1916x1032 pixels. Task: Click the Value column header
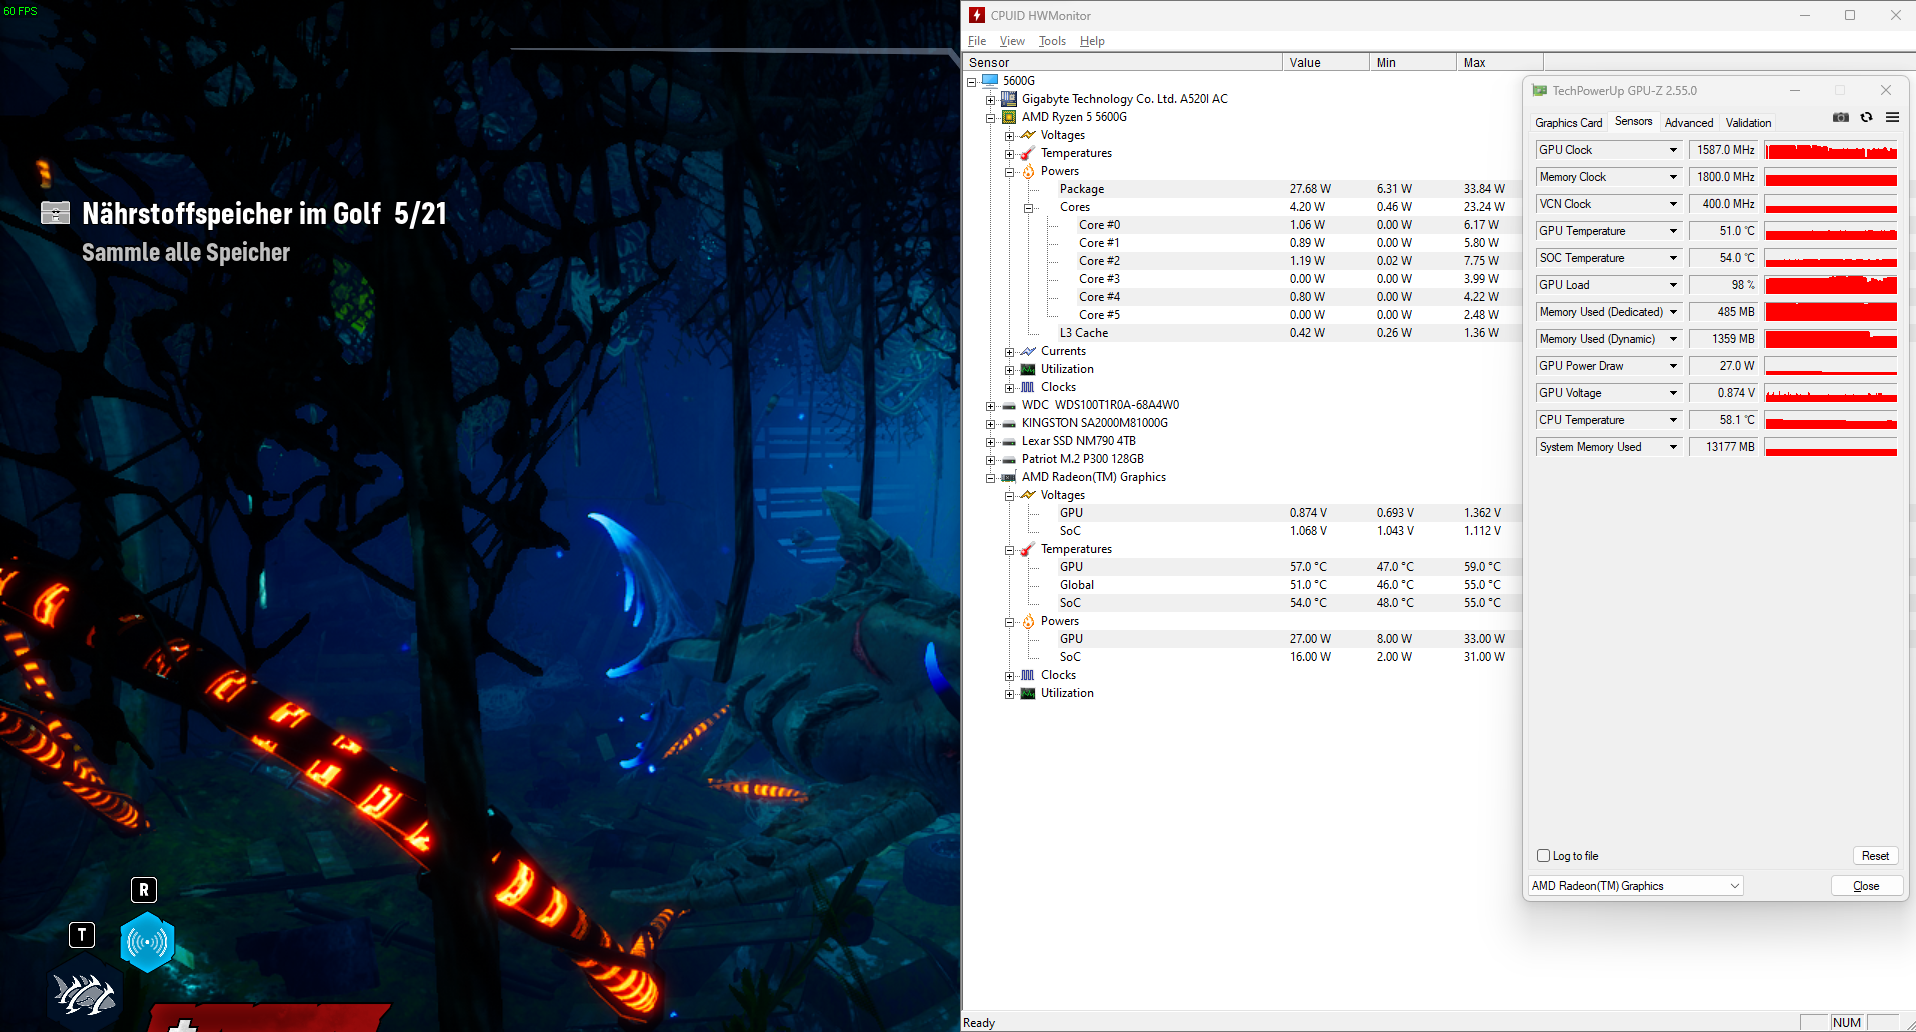point(1326,62)
